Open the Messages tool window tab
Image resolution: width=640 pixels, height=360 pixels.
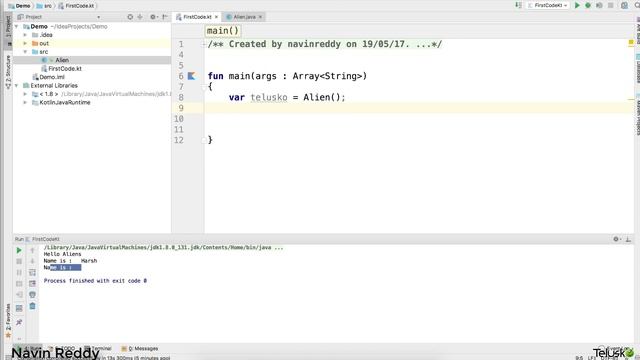(140, 349)
